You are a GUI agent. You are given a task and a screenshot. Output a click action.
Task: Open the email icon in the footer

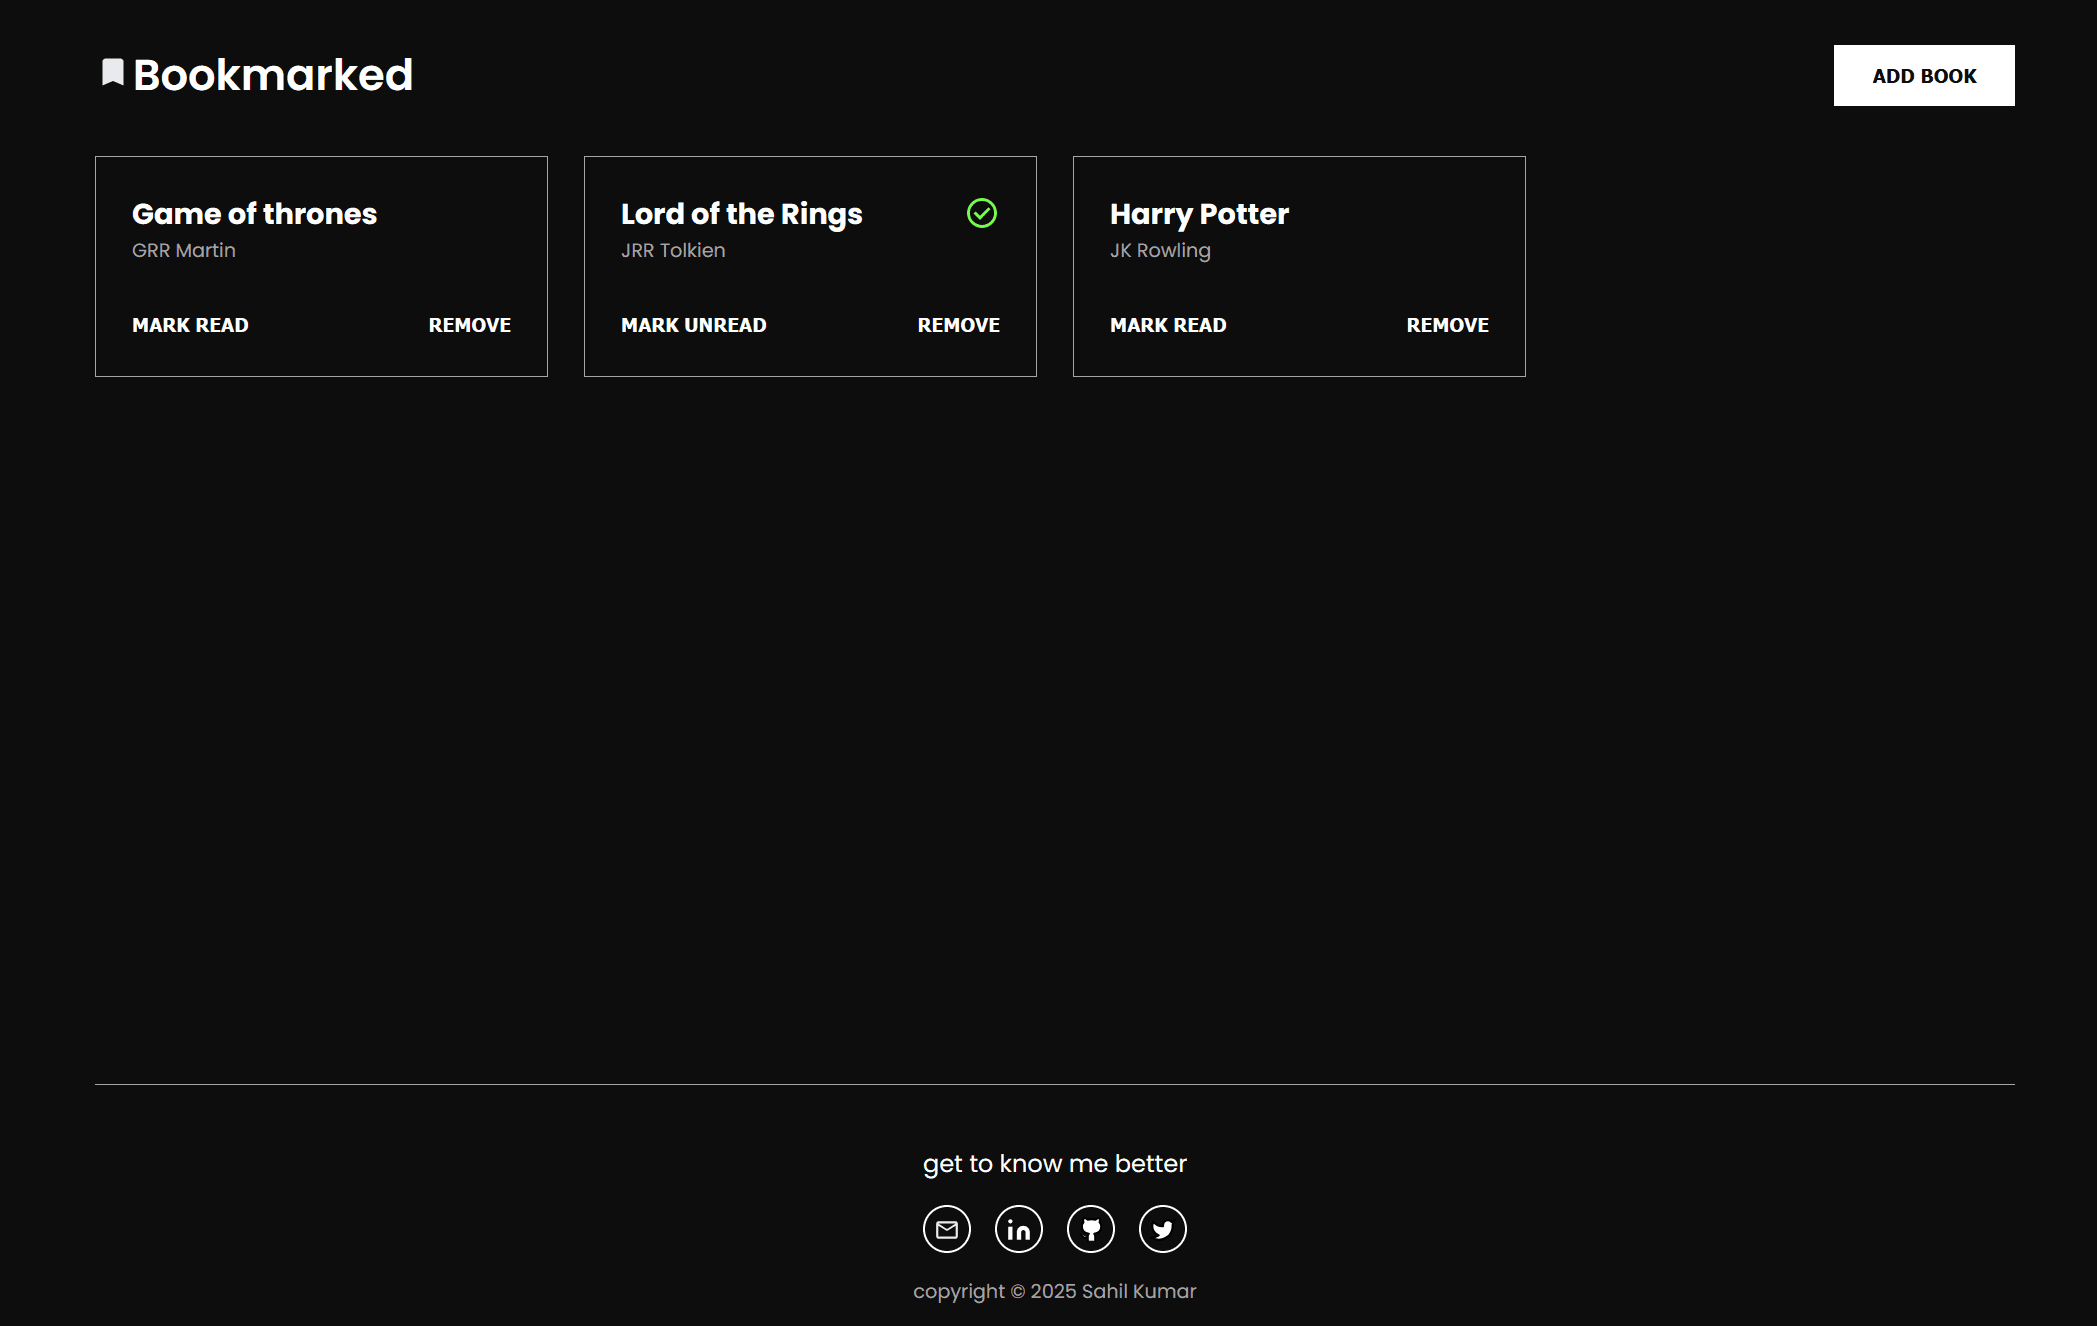click(946, 1229)
